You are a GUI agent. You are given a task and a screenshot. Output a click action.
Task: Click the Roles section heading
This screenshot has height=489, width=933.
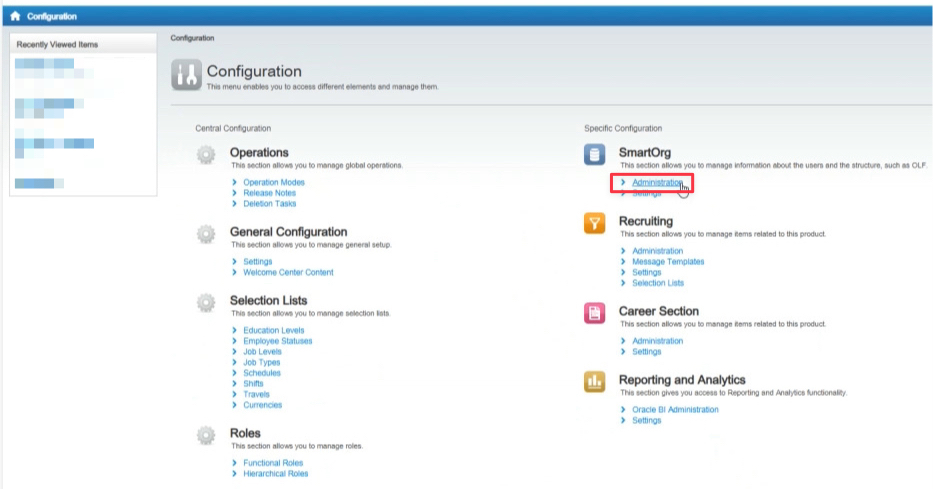245,433
